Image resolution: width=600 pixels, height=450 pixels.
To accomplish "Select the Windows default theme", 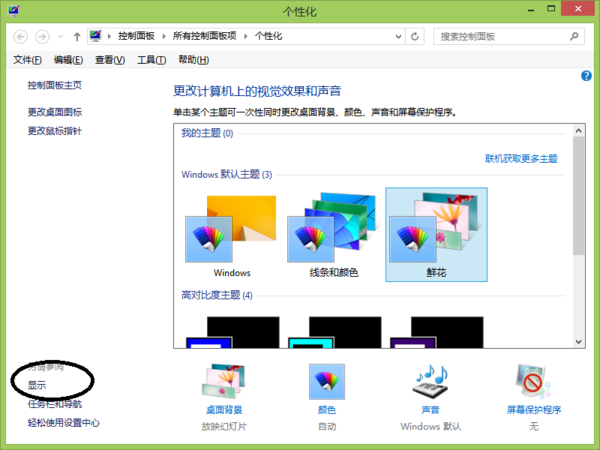I will click(x=232, y=235).
